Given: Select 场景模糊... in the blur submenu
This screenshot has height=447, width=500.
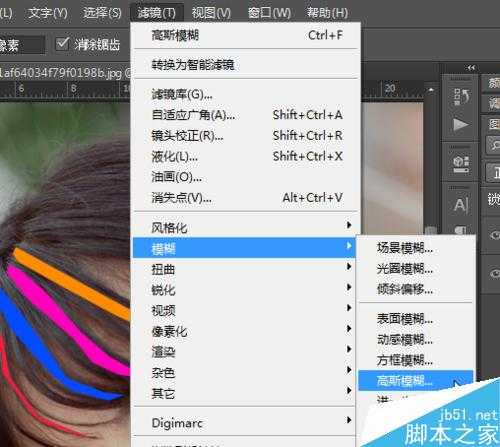Looking at the screenshot, I should coord(416,248).
